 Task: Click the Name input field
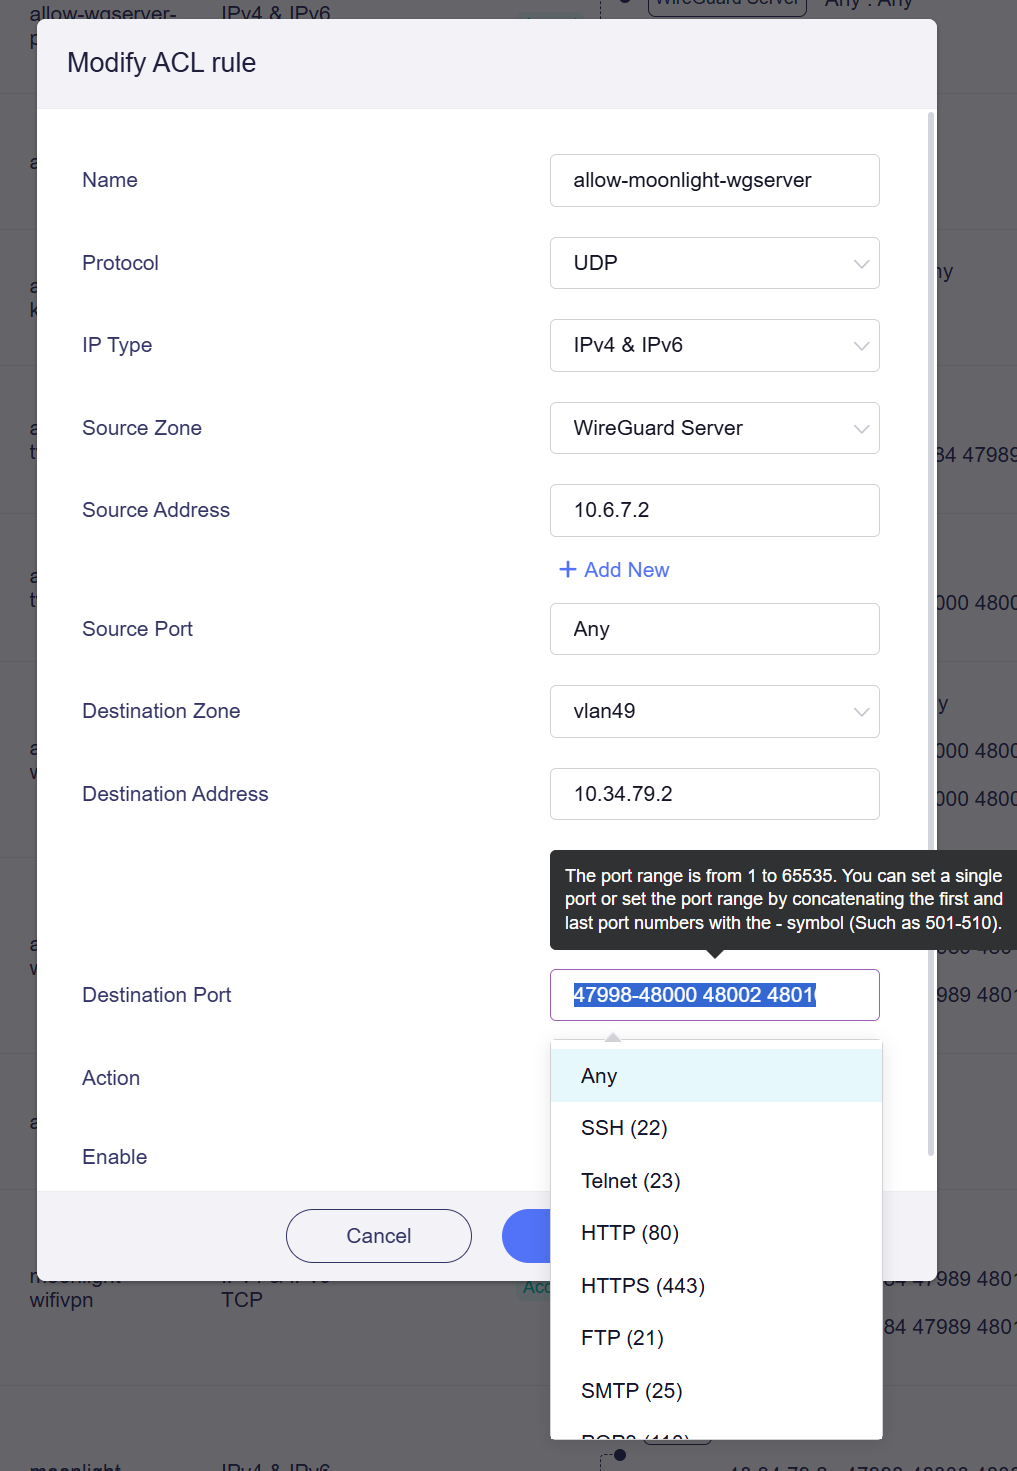pos(714,180)
